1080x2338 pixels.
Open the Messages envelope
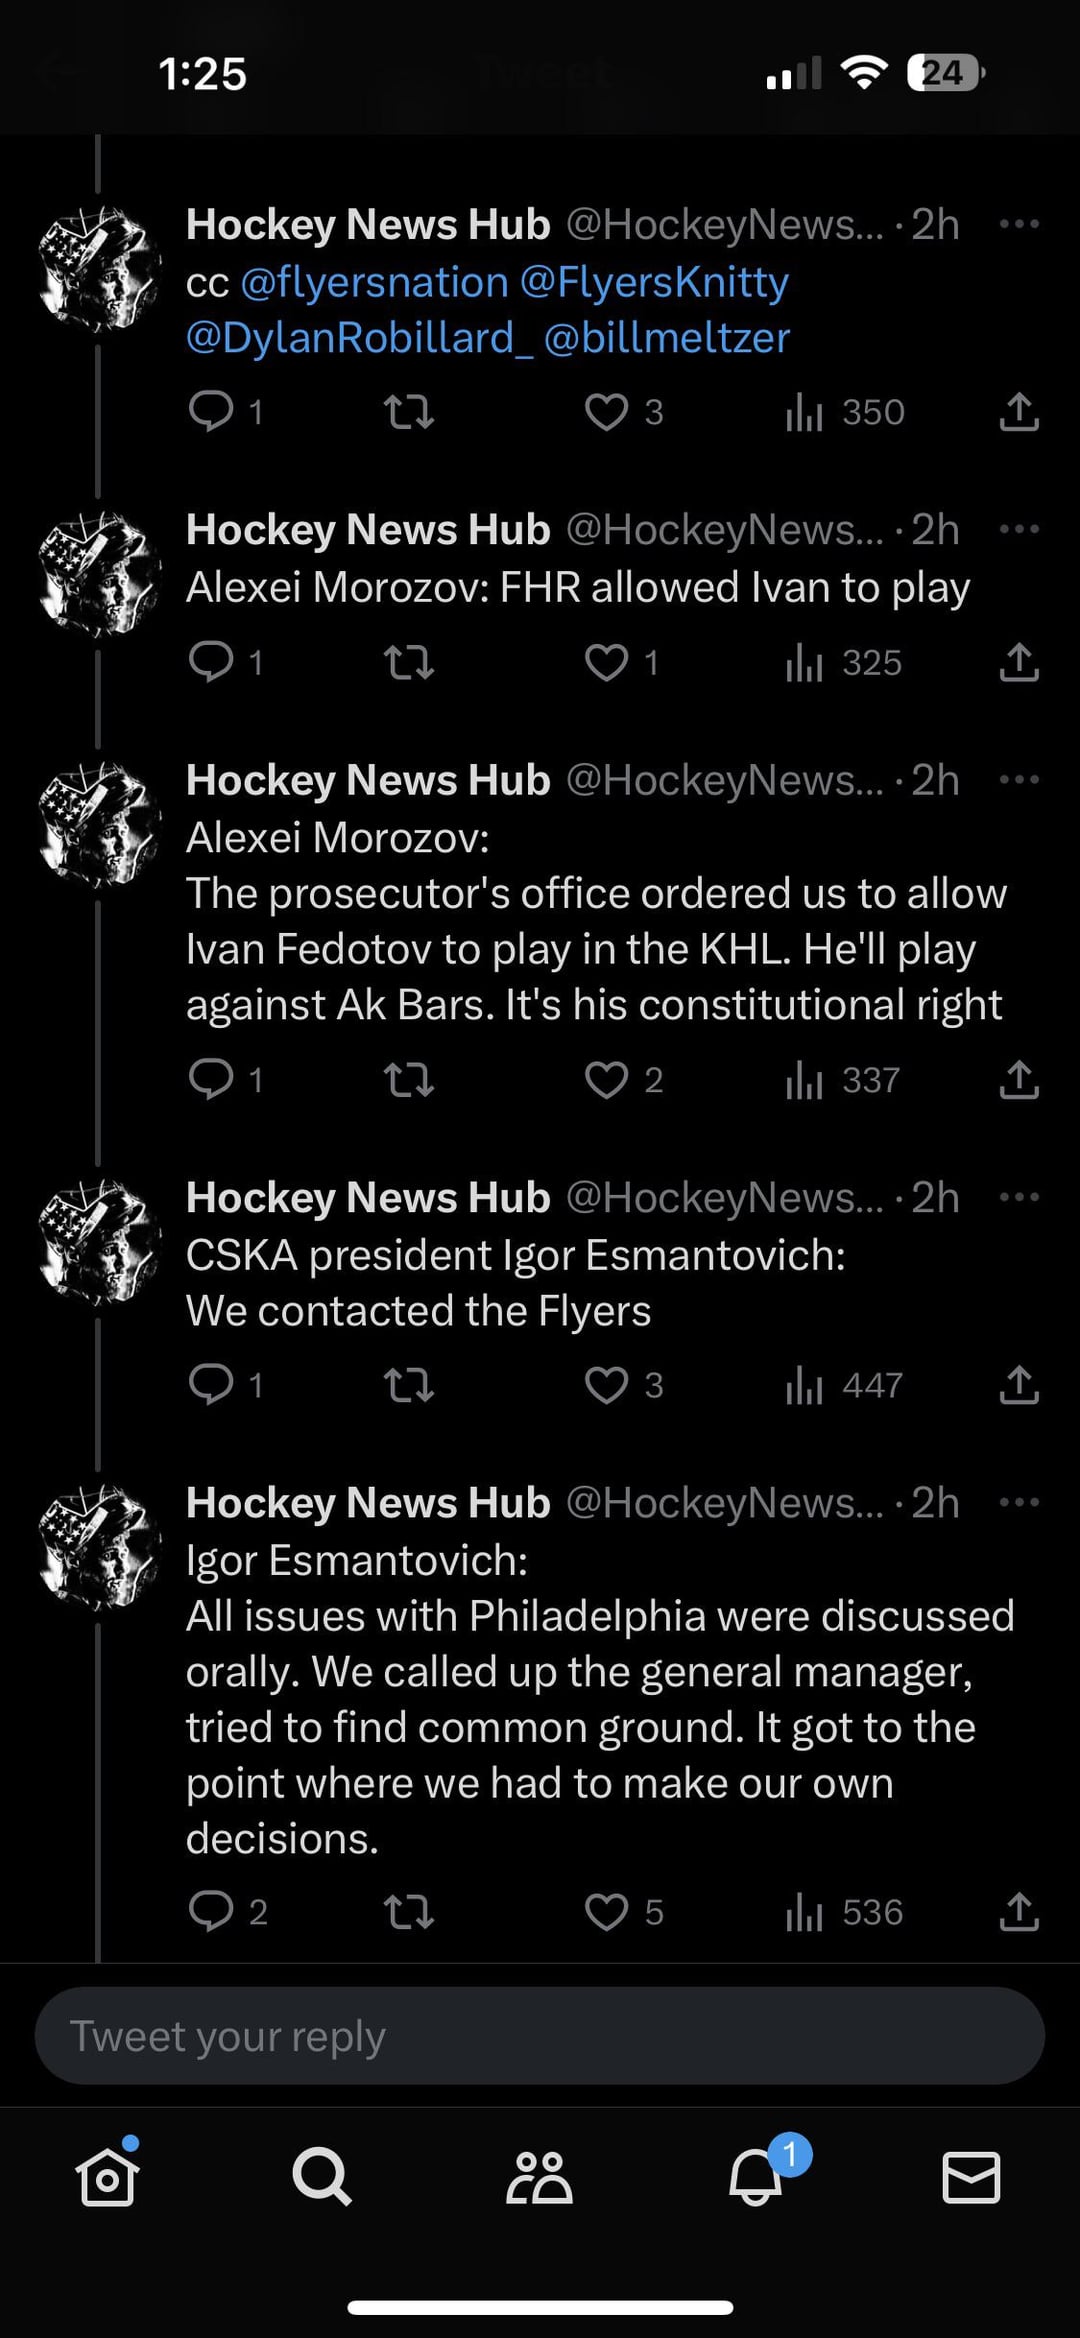[971, 2176]
